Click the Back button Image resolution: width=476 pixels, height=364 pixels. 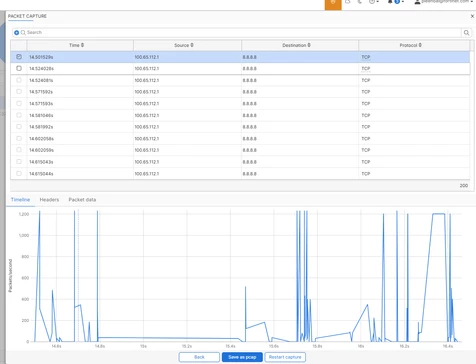pyautogui.click(x=199, y=357)
